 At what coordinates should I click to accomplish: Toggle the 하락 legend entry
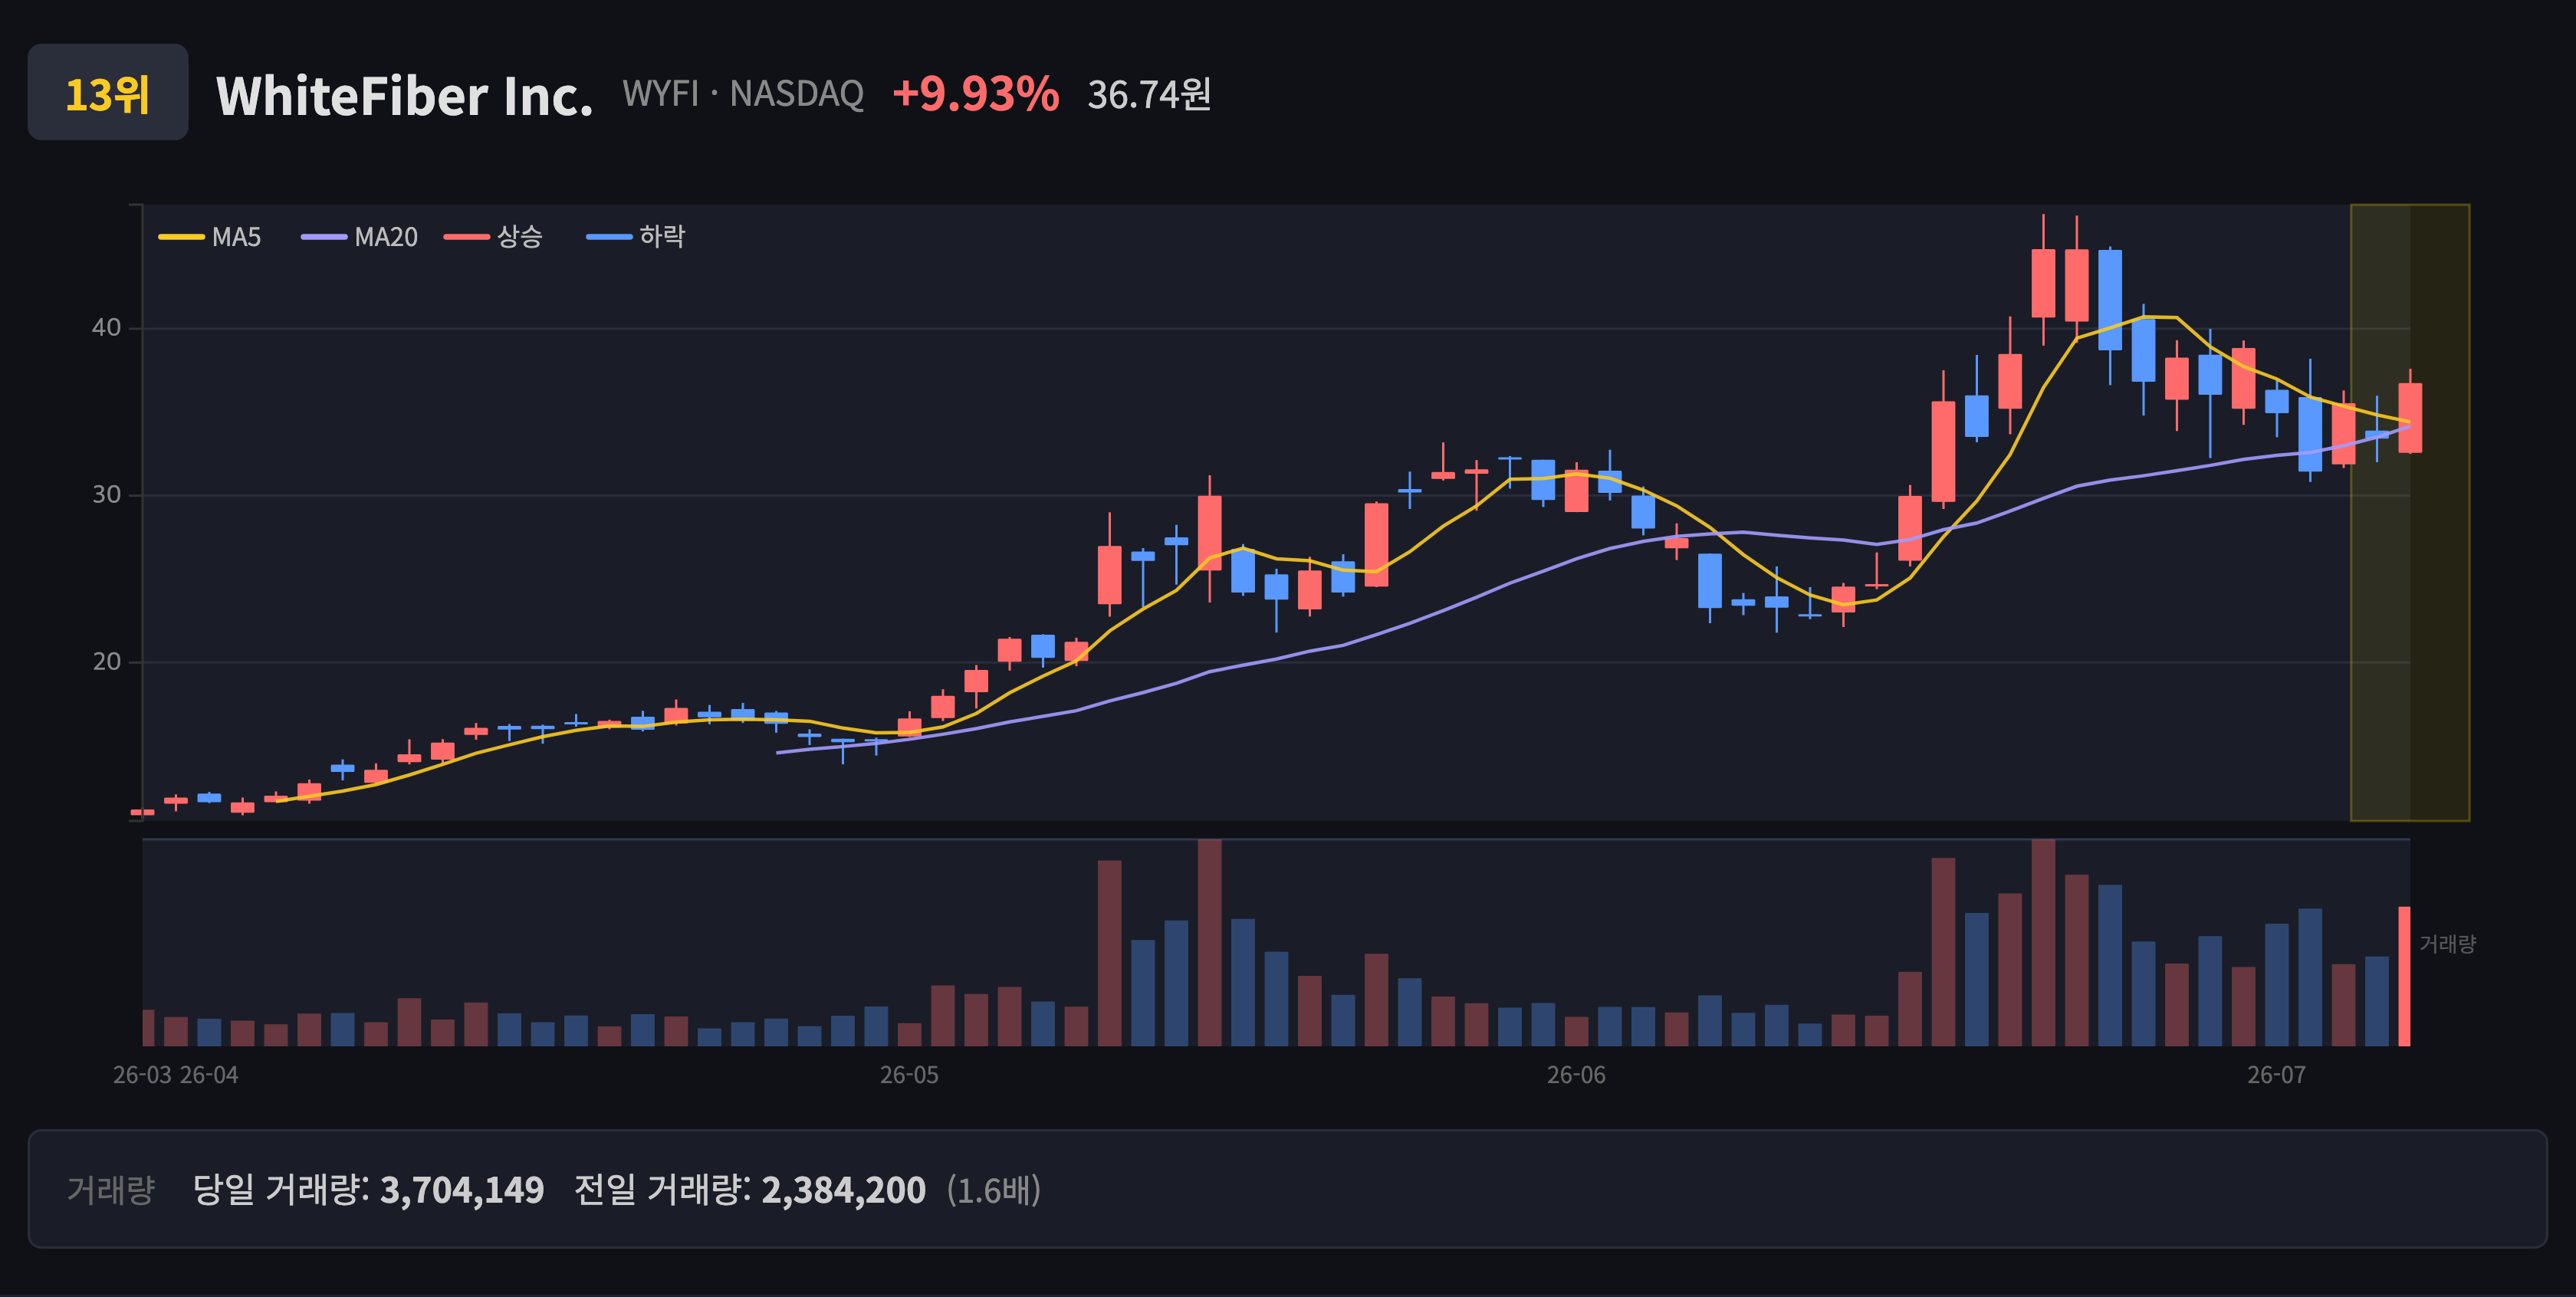tap(636, 237)
